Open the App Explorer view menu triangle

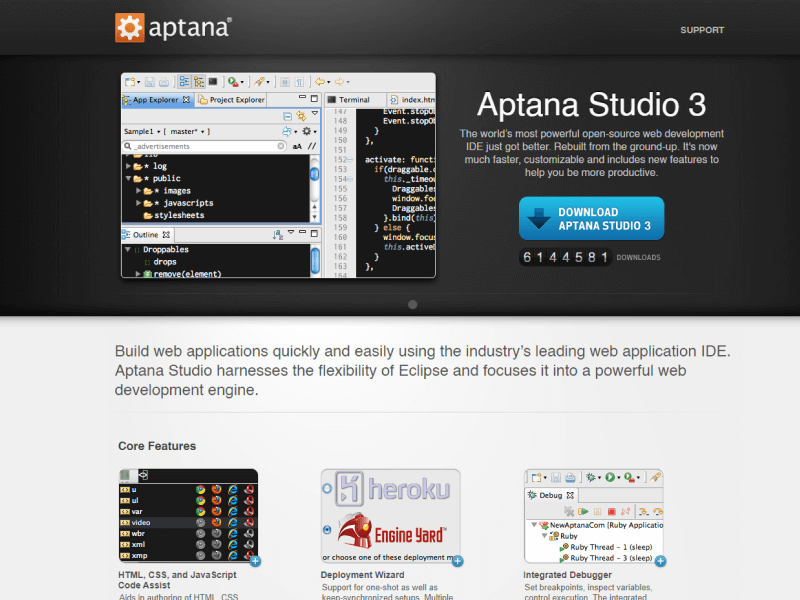315,113
